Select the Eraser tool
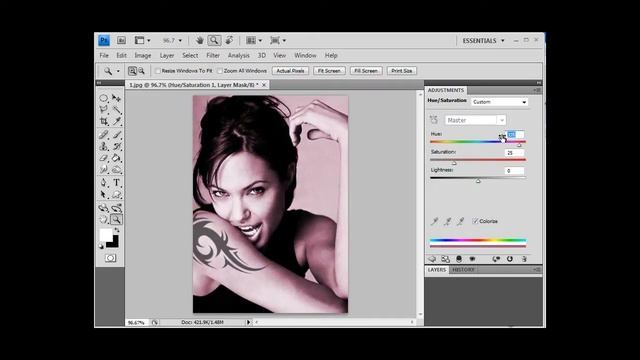This screenshot has height=360, width=640. coord(103,158)
